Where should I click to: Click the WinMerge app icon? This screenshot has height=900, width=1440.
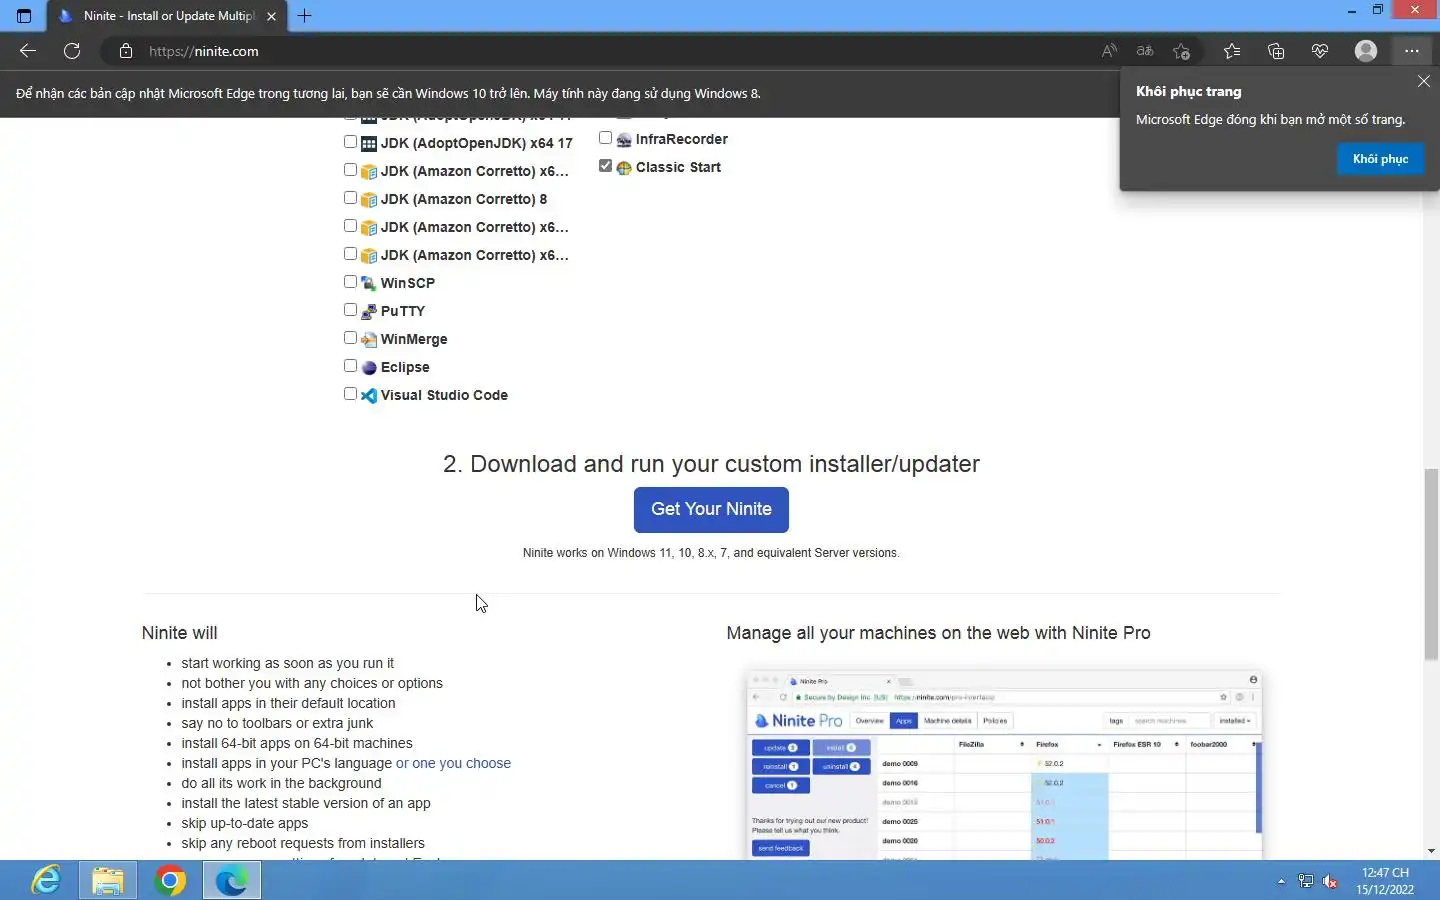coord(369,339)
